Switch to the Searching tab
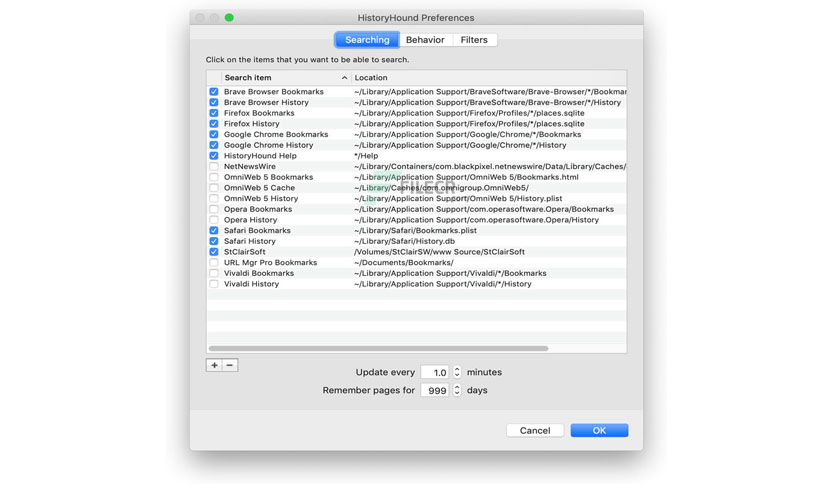Viewport: 836px width, 484px height. tap(367, 40)
